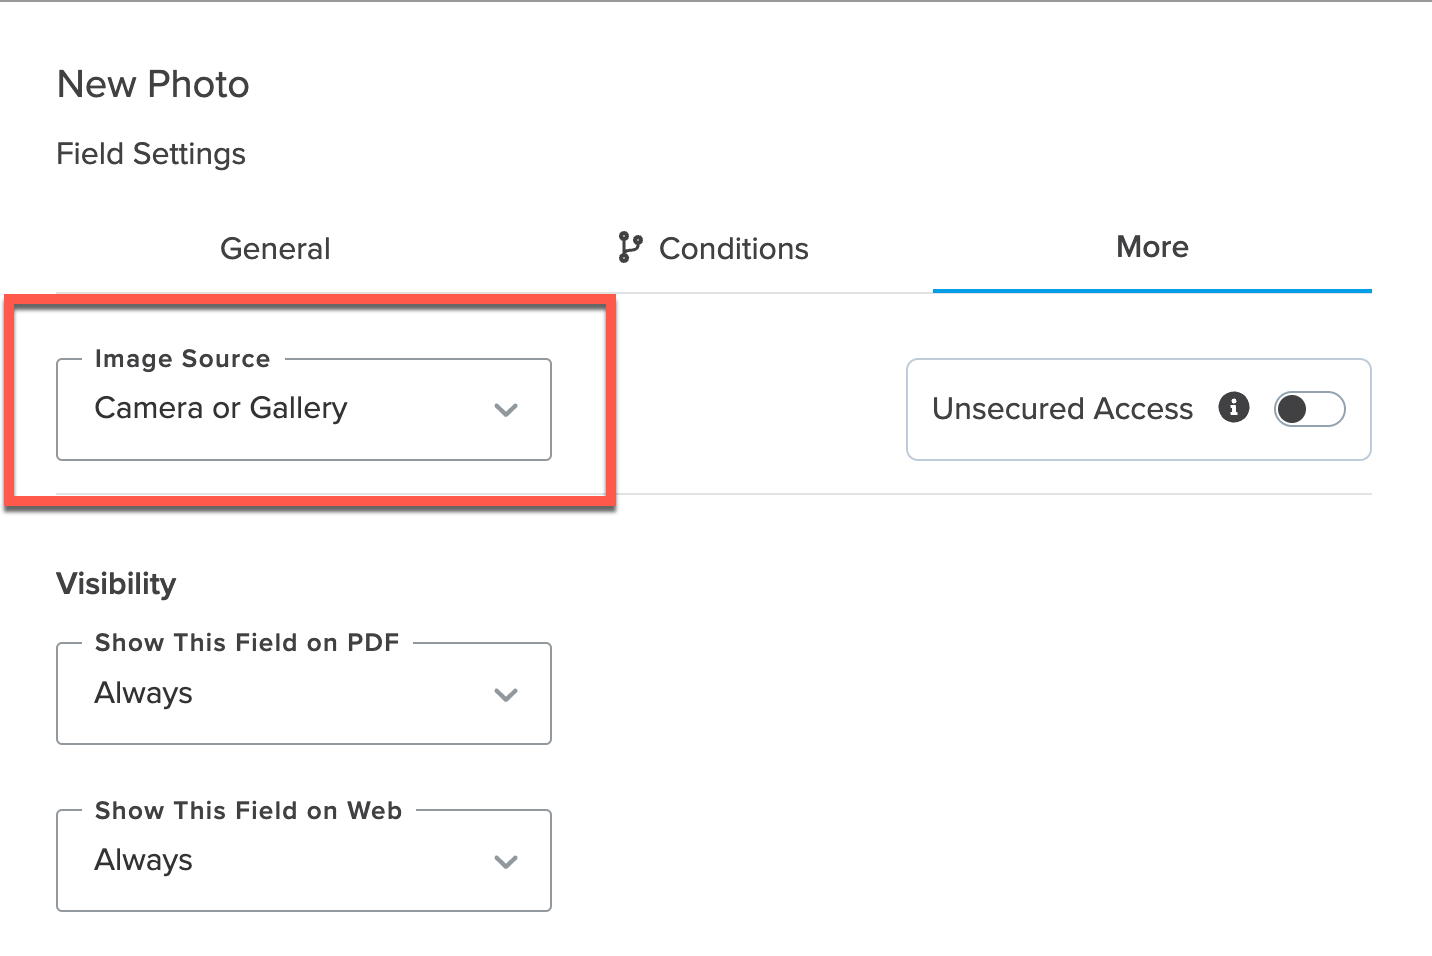1432x956 pixels.
Task: Click the info icon next to Unsecured Access
Action: click(1234, 407)
